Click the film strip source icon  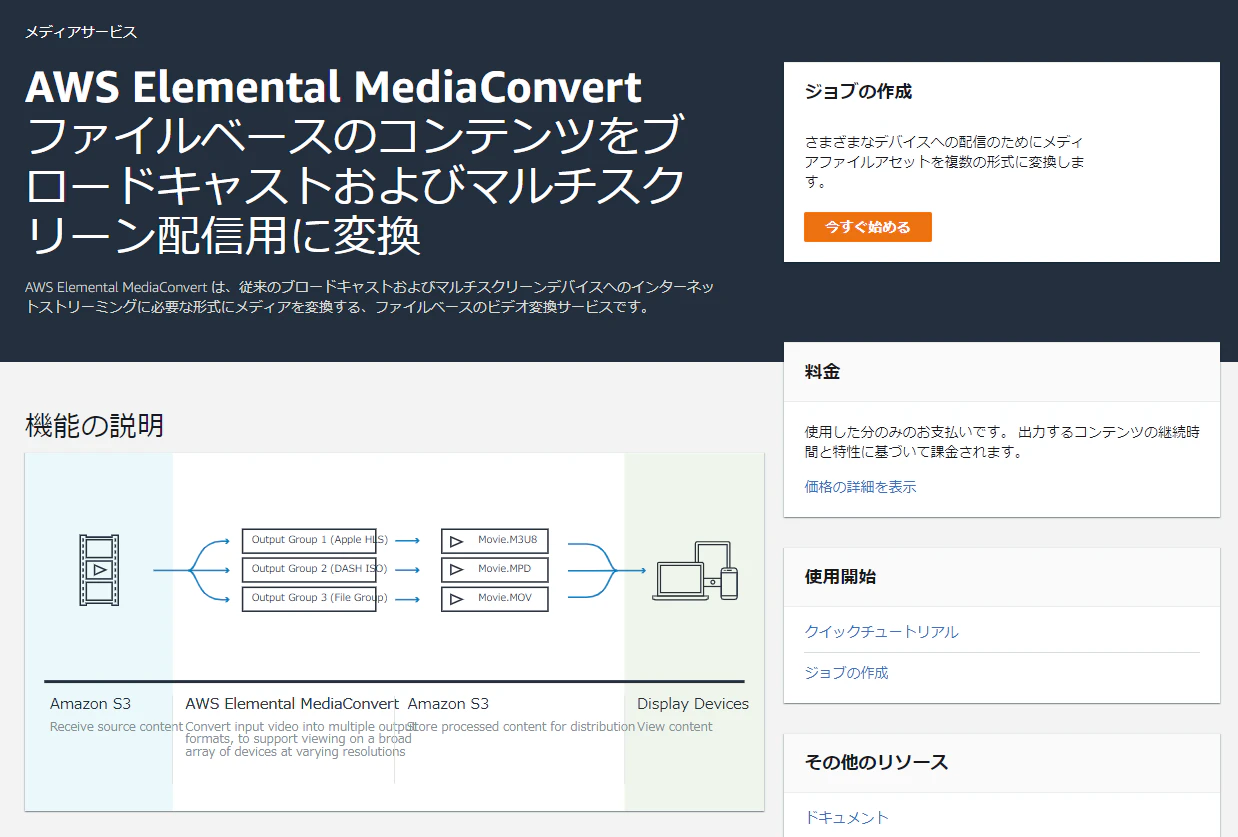click(x=99, y=569)
